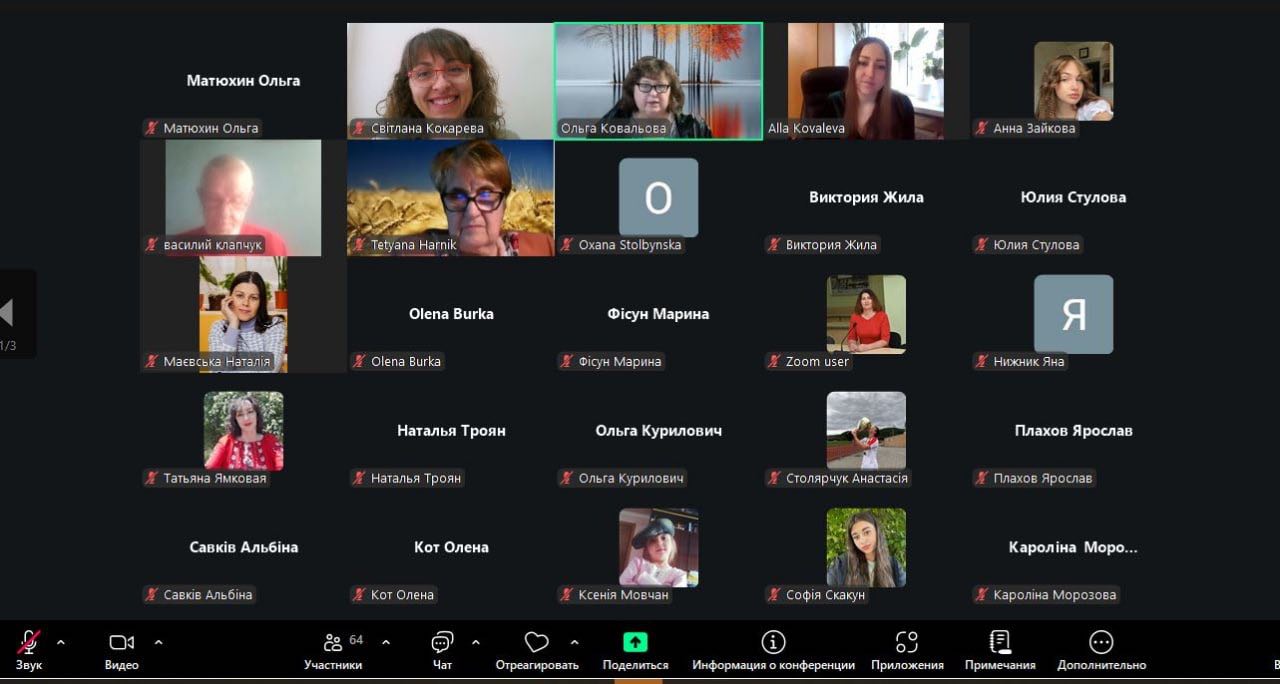Expand audio options arrow next to Звук
The image size is (1280, 684).
click(61, 642)
